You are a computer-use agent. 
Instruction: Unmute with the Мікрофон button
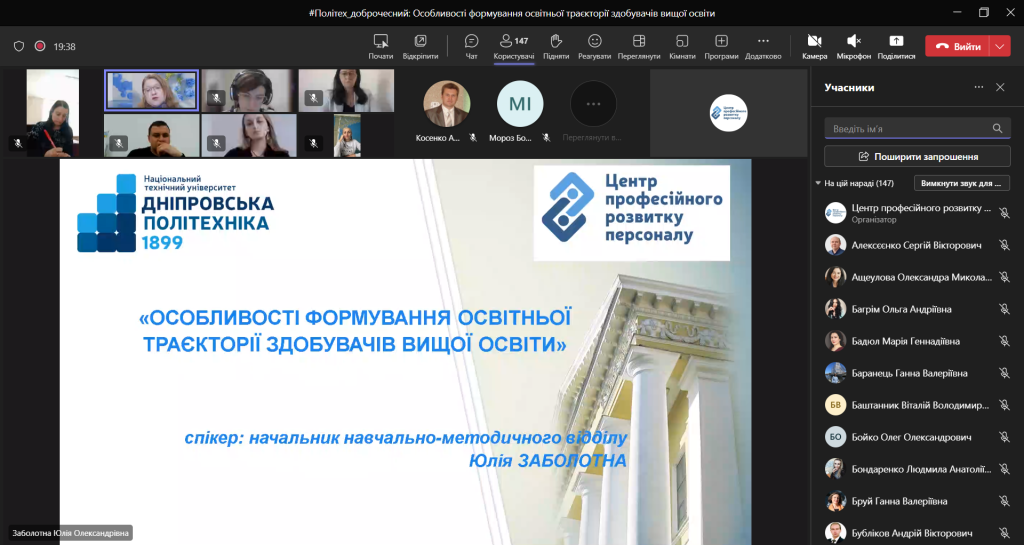click(854, 46)
